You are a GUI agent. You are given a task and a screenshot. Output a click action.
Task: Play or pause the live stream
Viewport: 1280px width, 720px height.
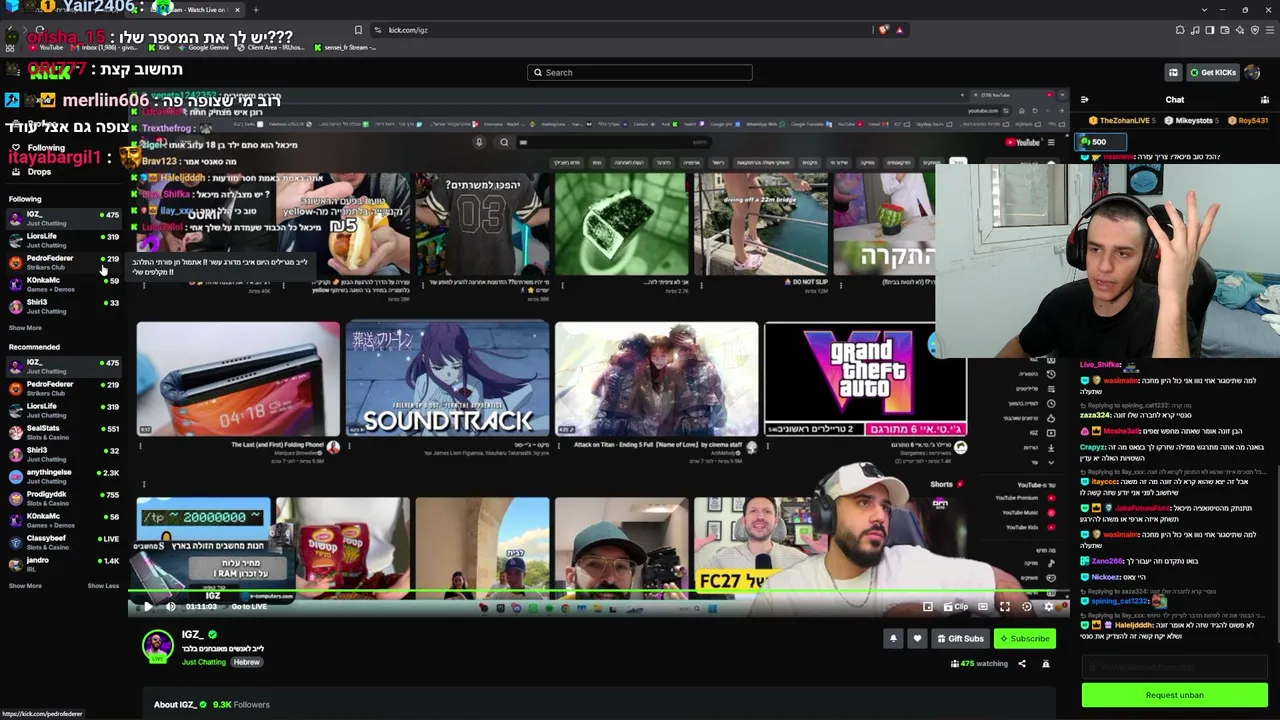[148, 607]
